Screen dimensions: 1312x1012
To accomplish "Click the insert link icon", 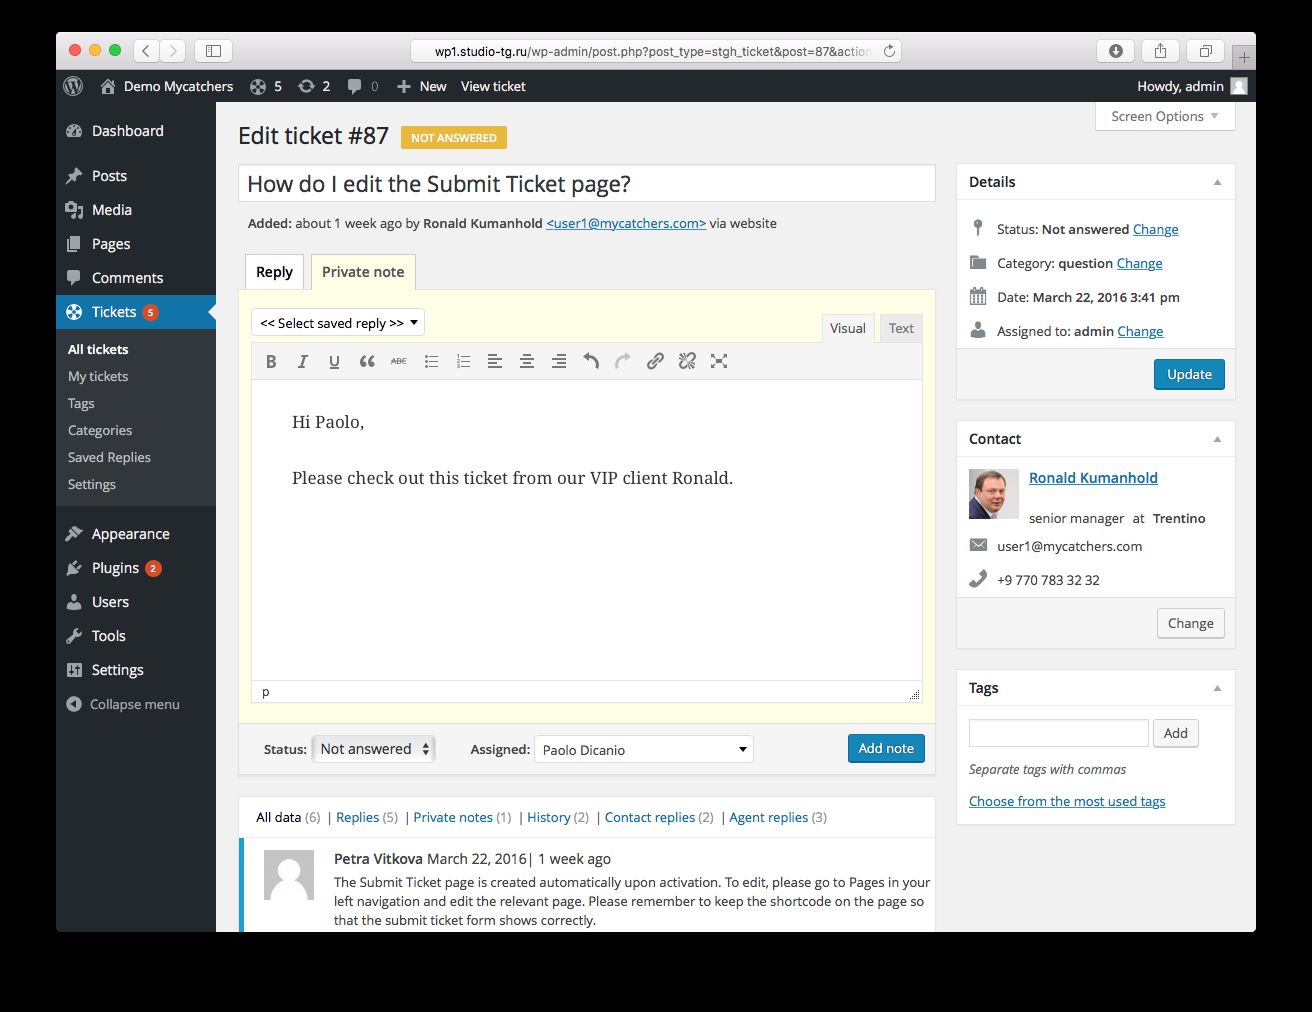I will tap(655, 361).
